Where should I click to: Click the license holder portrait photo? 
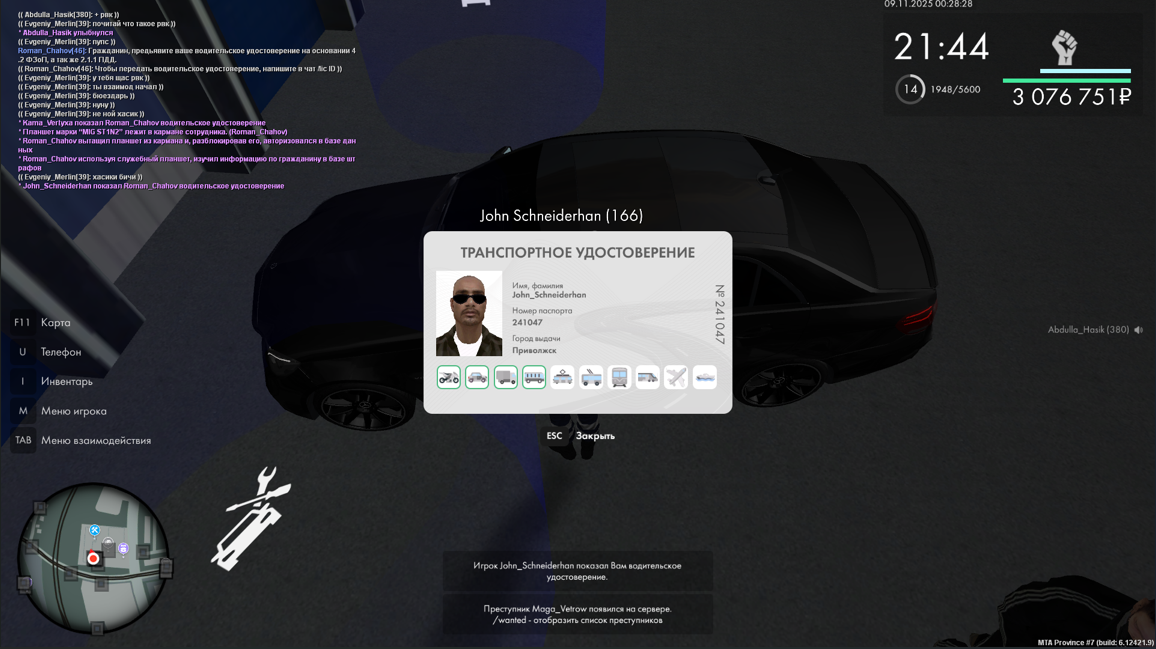(469, 313)
